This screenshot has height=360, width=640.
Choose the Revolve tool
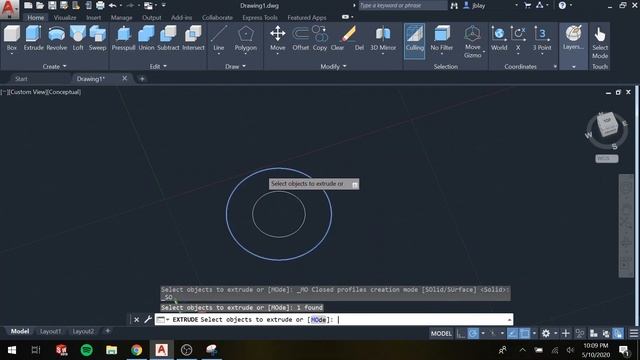coord(57,38)
